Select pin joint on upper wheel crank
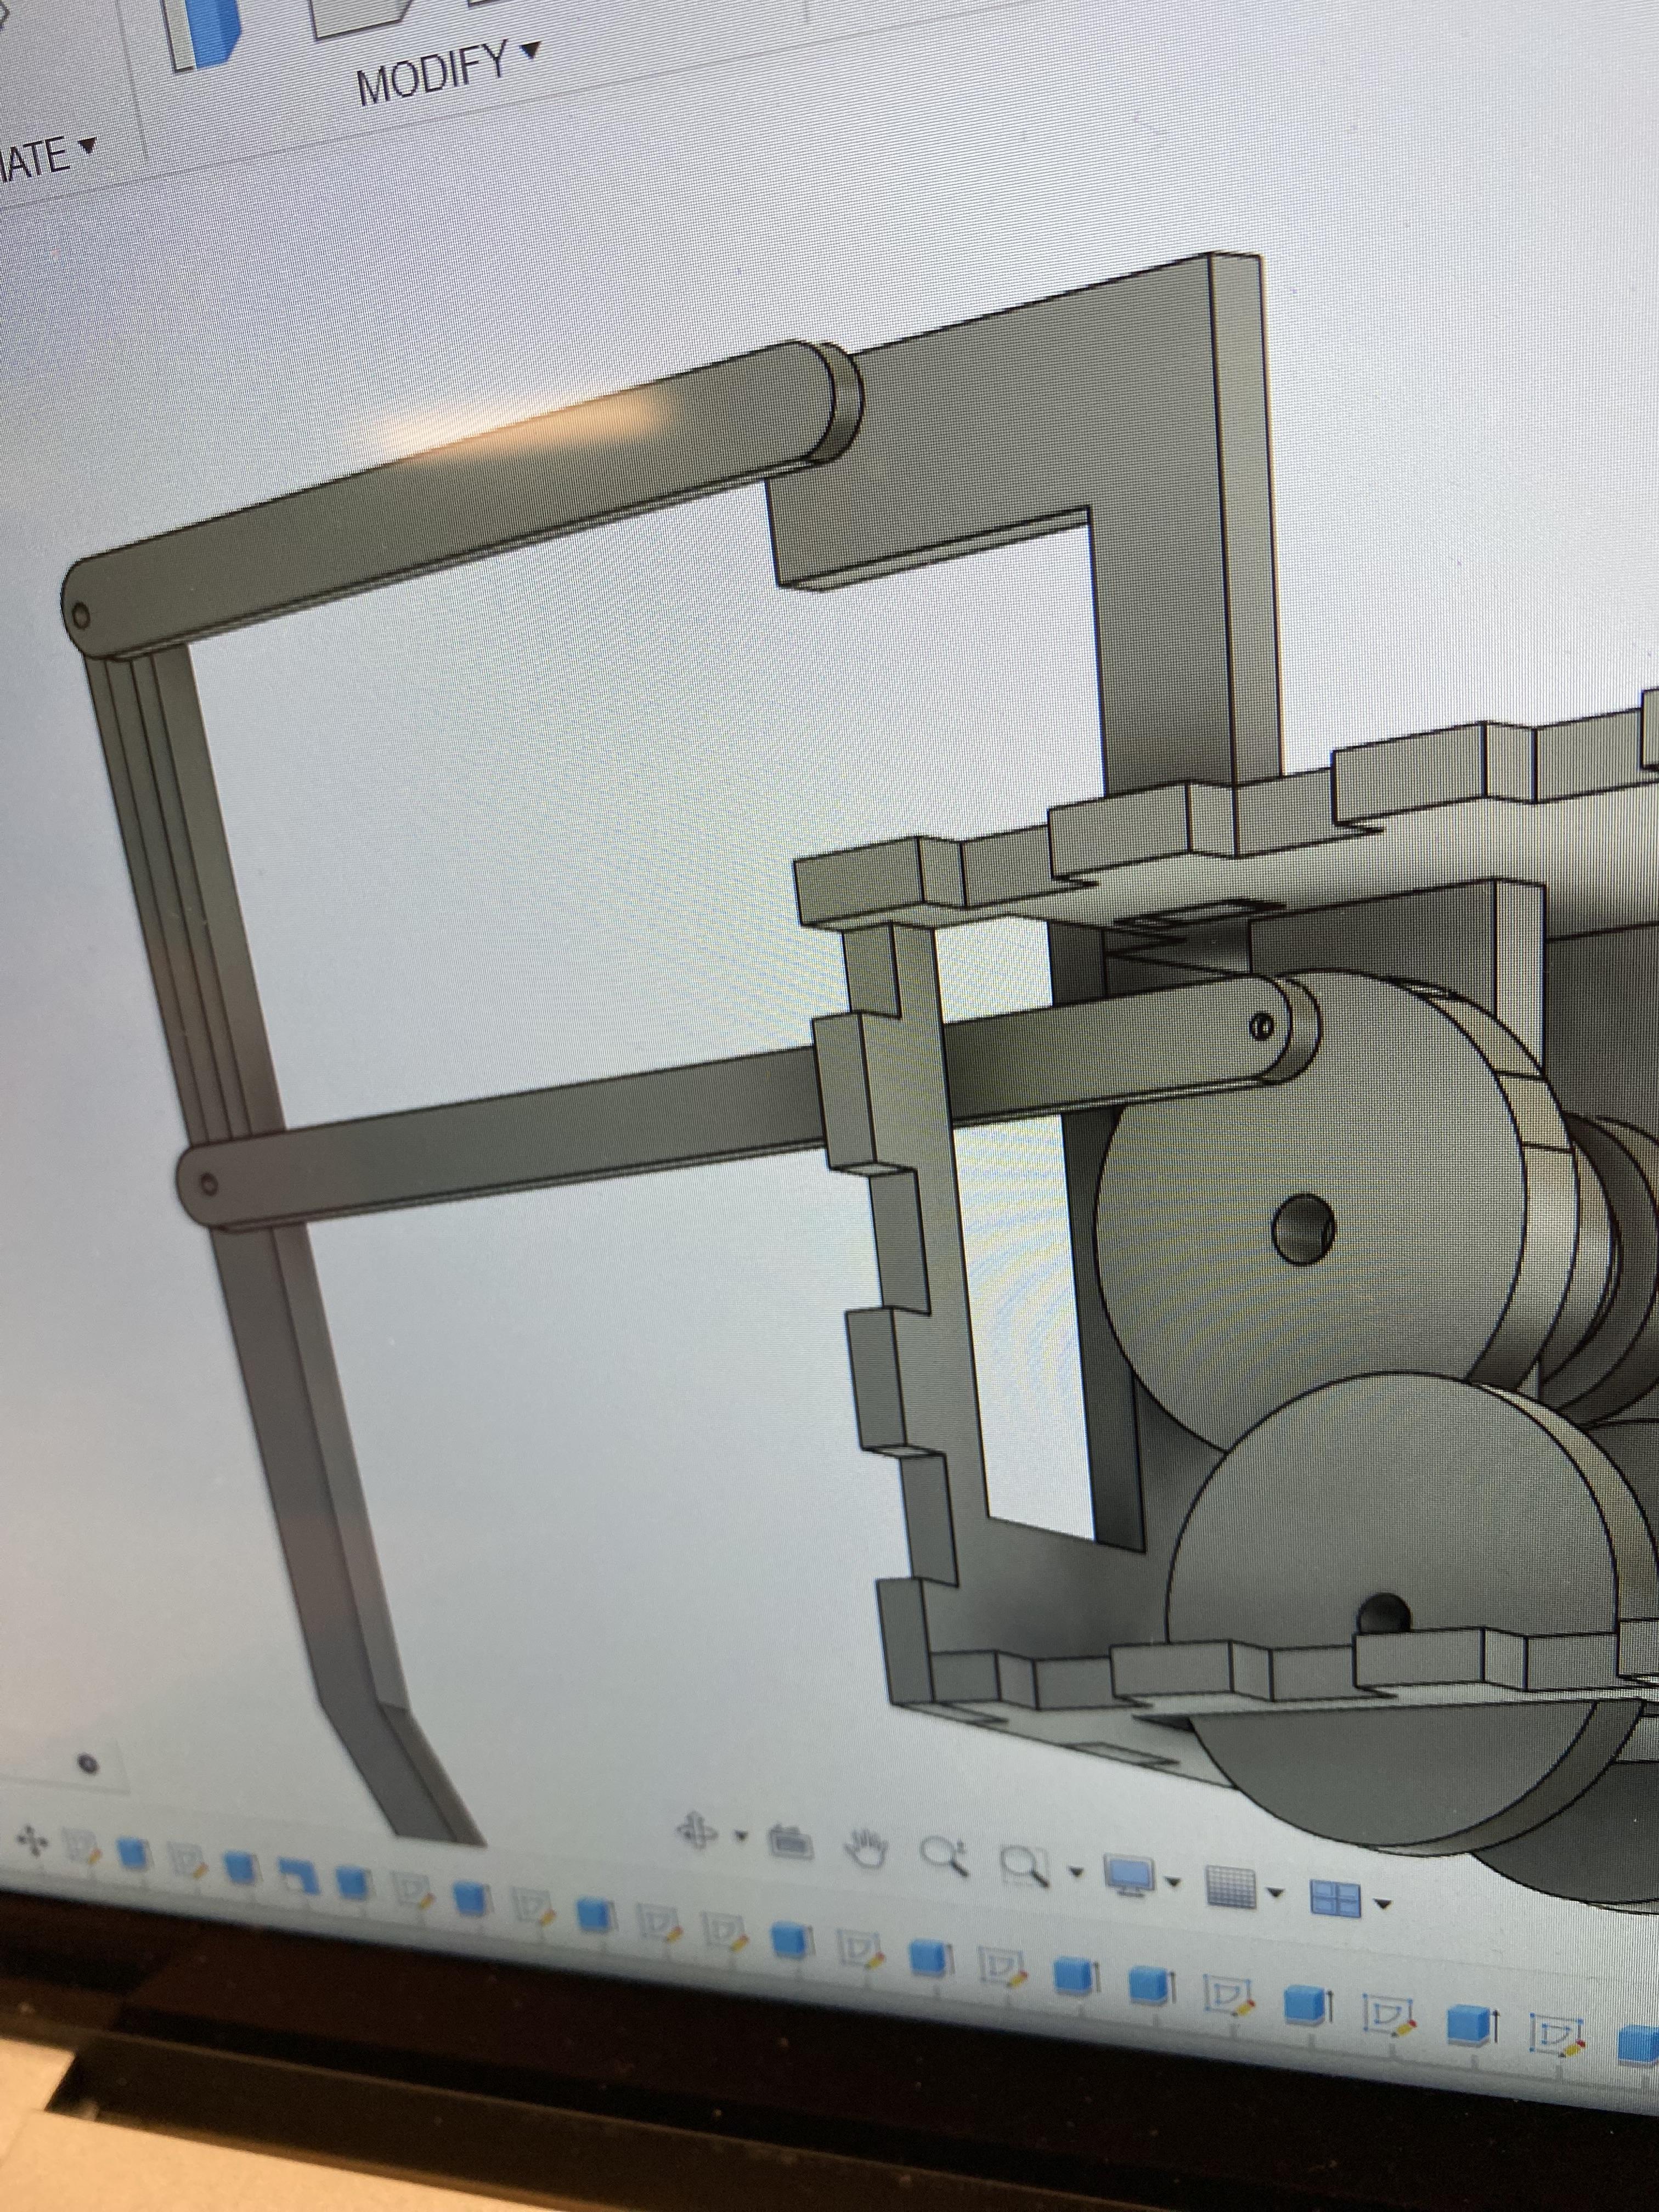The height and width of the screenshot is (2212, 1659). [1263, 1026]
